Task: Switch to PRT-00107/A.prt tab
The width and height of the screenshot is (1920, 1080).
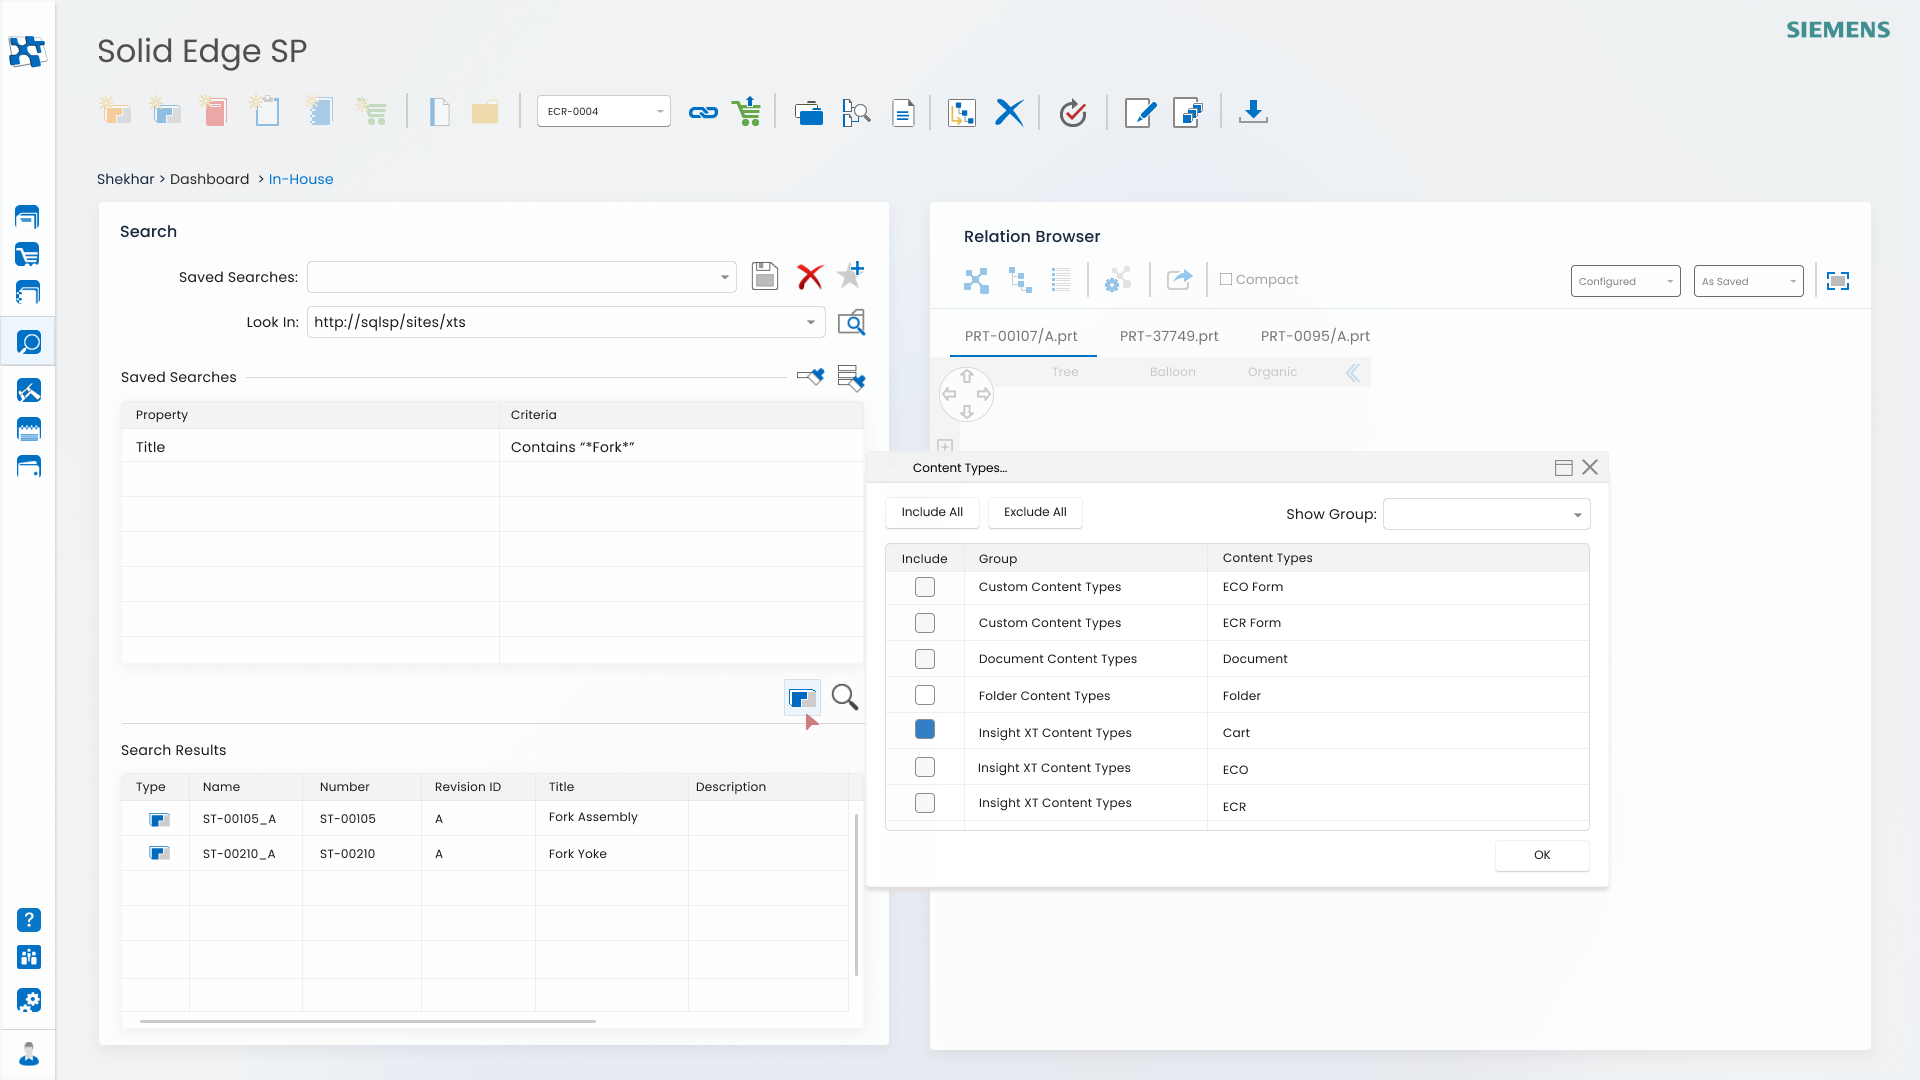Action: click(1021, 336)
